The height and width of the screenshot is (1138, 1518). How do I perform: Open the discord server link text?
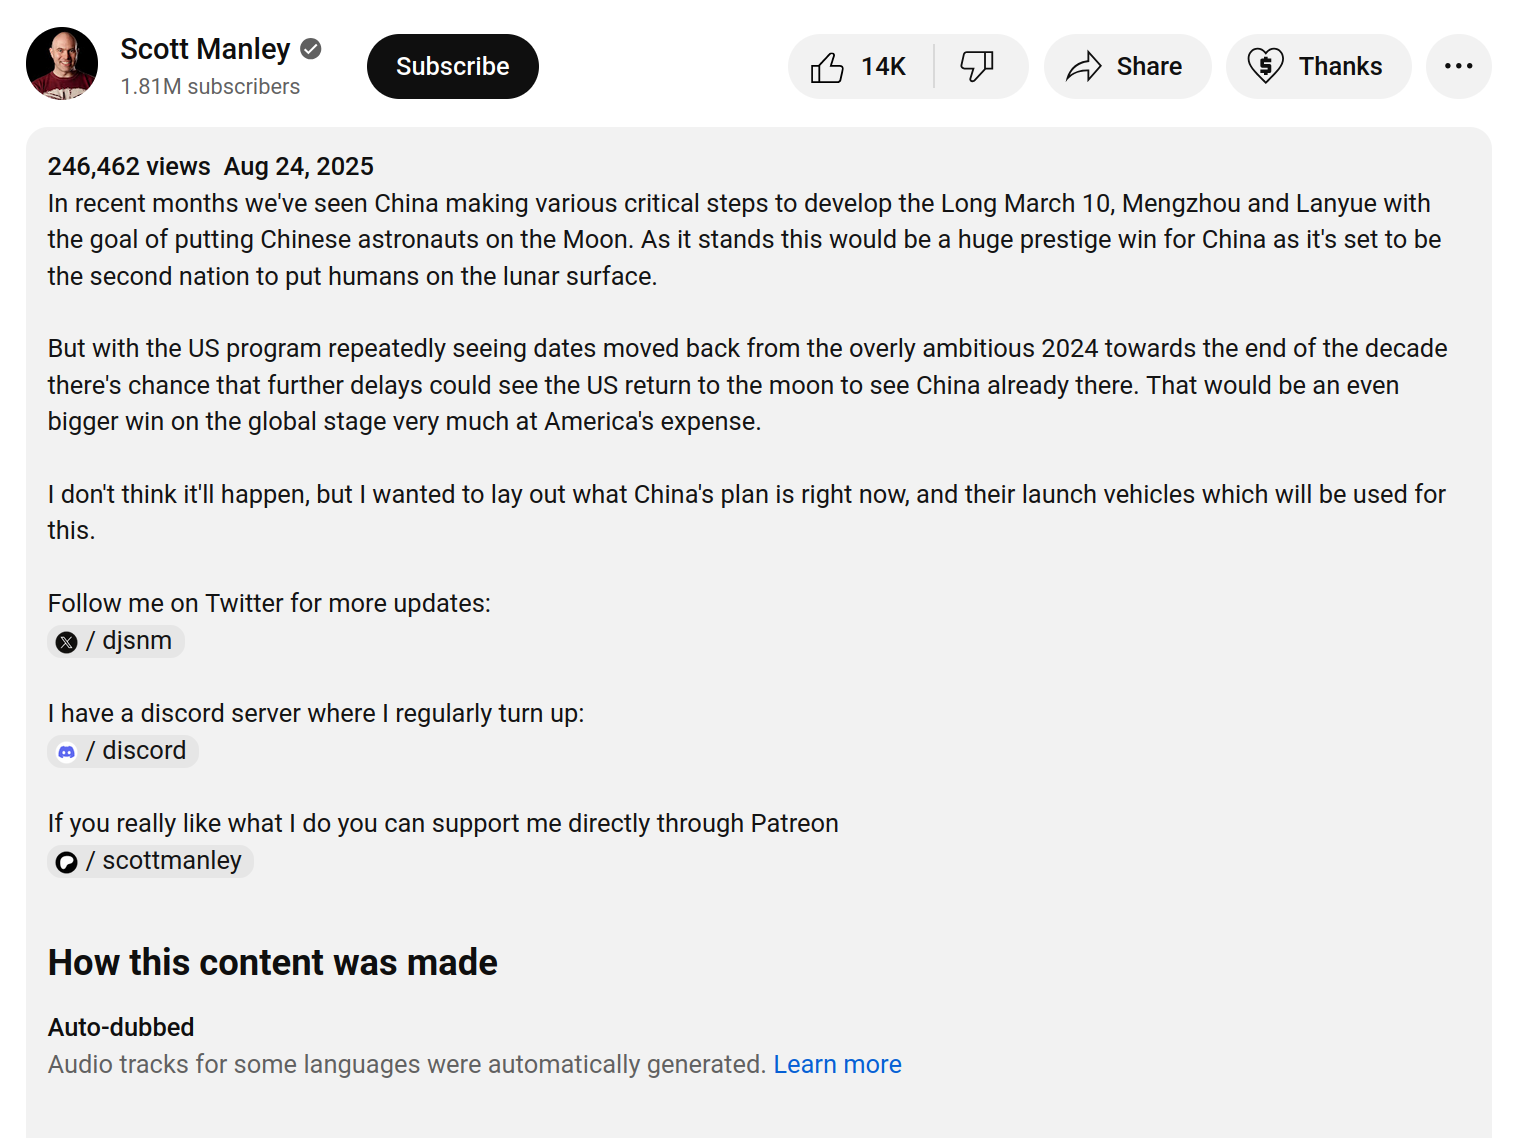[x=144, y=751]
